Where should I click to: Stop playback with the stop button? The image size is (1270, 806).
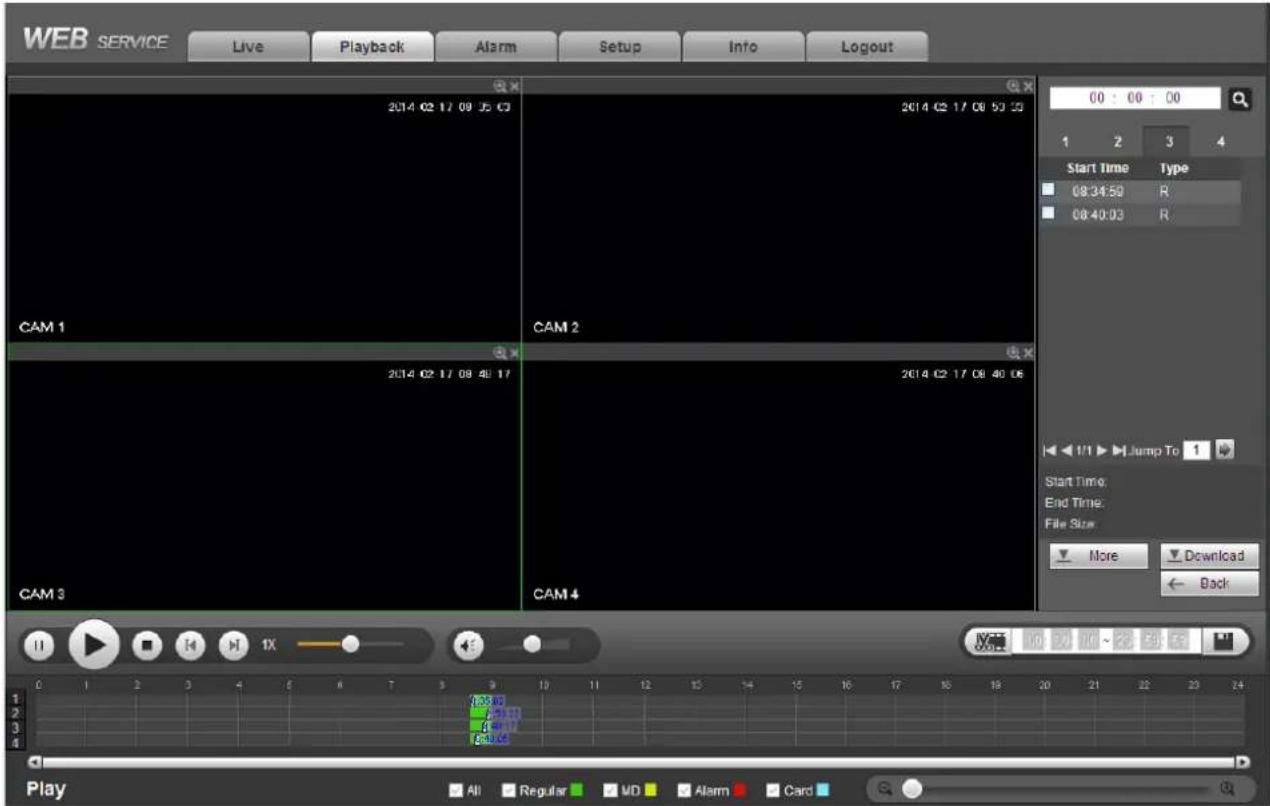click(148, 645)
